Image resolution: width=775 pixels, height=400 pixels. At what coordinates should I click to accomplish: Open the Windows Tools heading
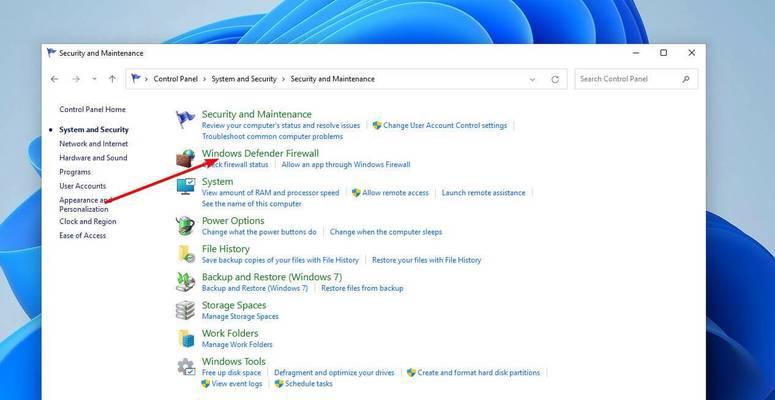[x=234, y=361]
